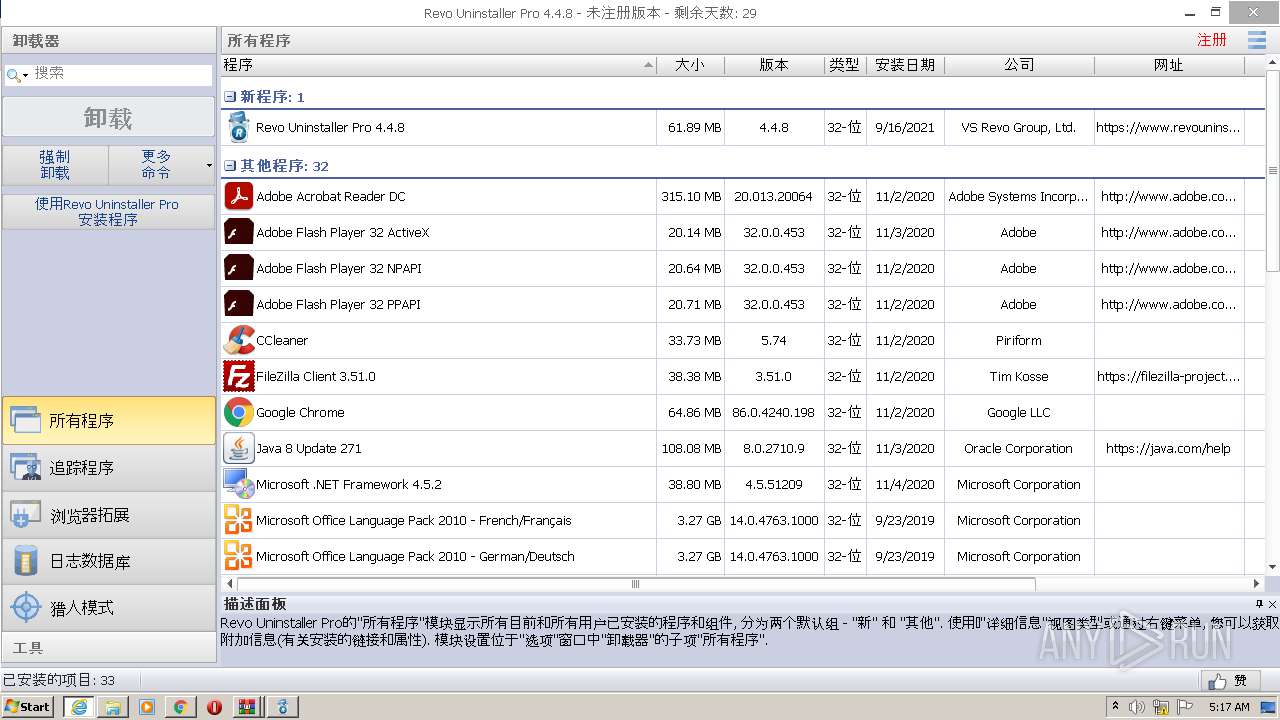The height and width of the screenshot is (720, 1280).
Task: Select the Revo Uninstaller Pro 4.4.8 program icon
Action: click(238, 127)
